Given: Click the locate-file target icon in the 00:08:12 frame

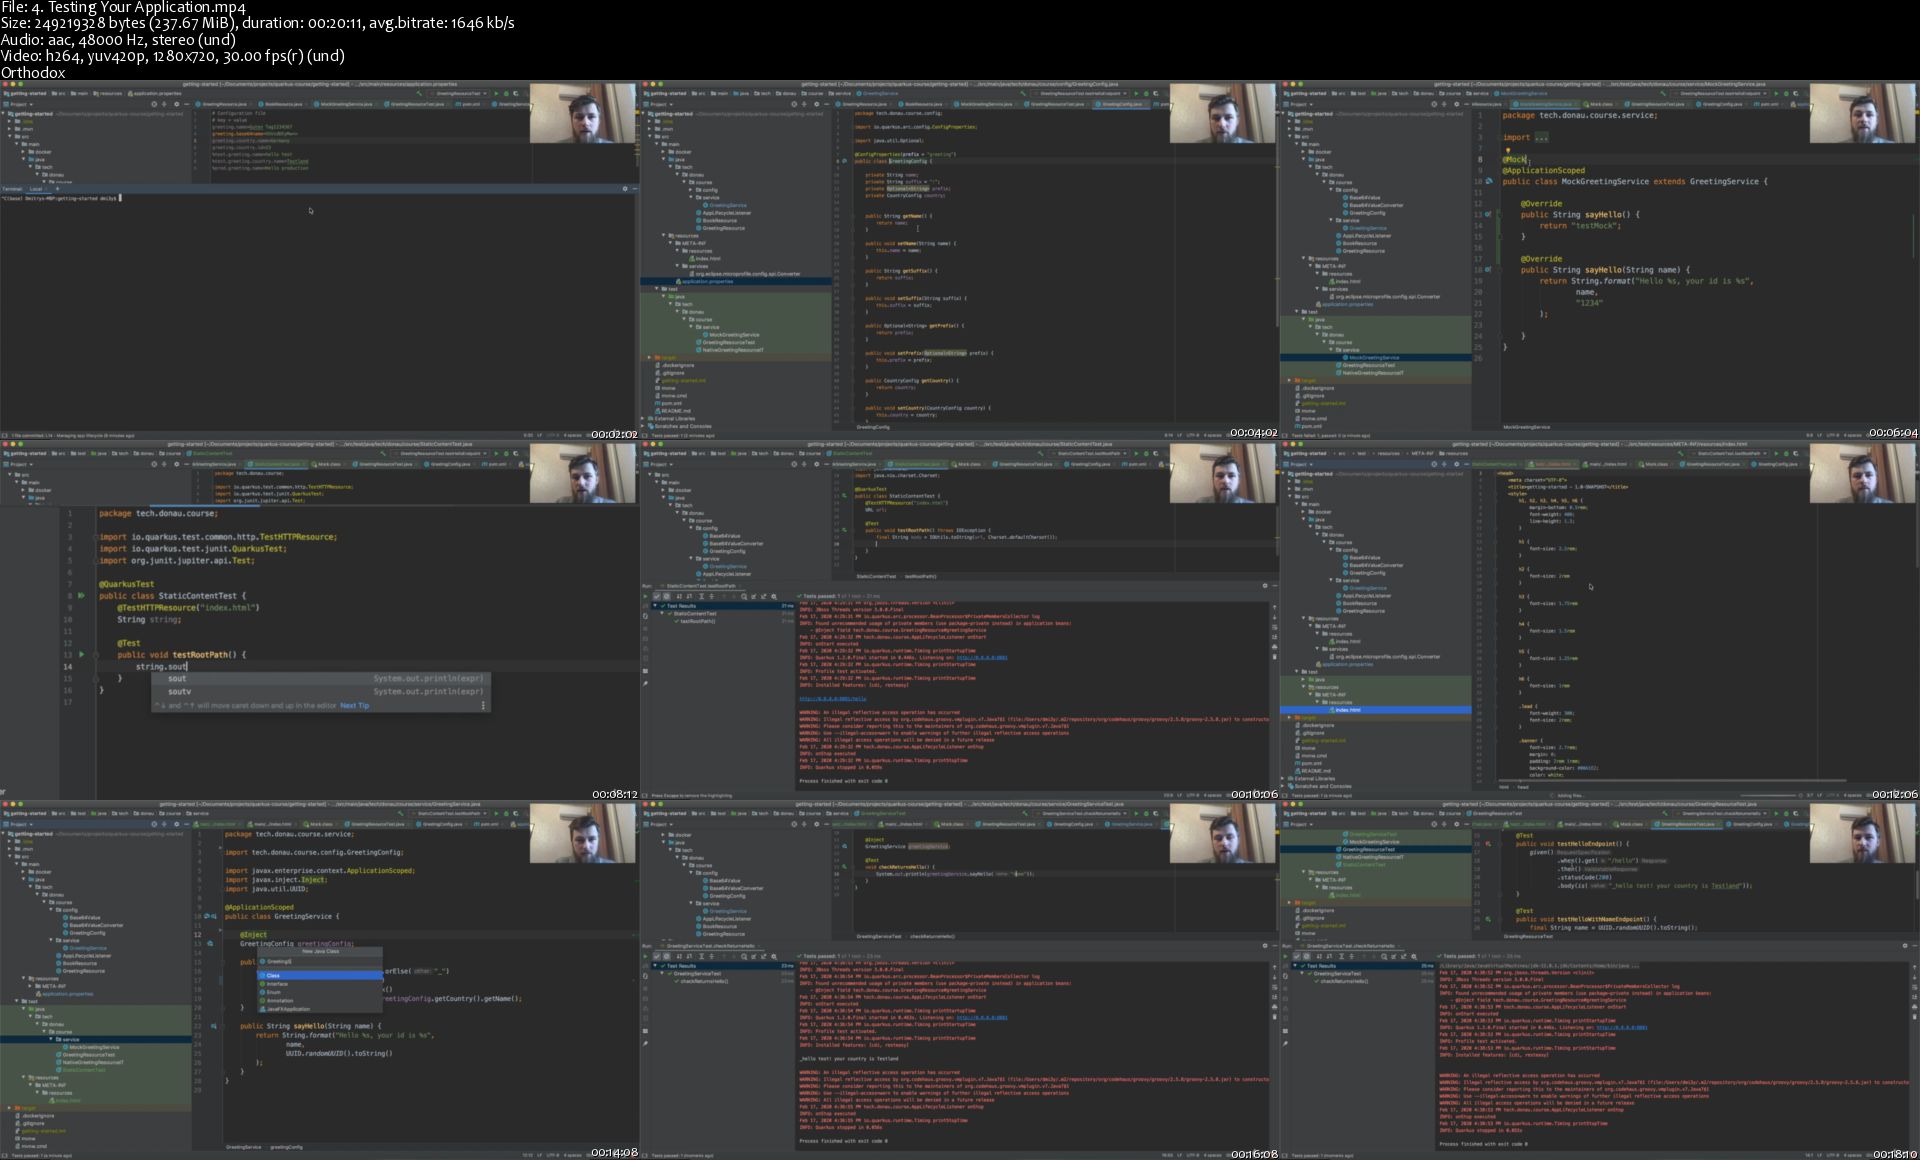Looking at the screenshot, I should (x=153, y=464).
